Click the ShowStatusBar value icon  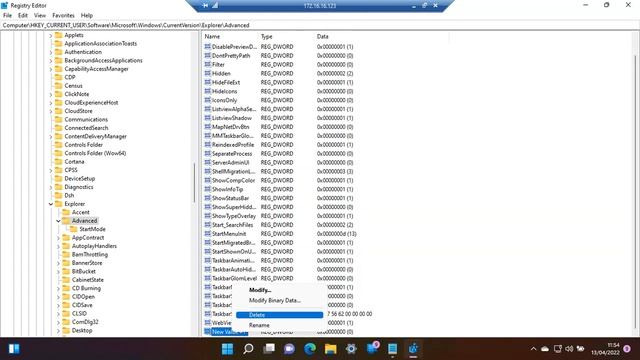click(207, 198)
